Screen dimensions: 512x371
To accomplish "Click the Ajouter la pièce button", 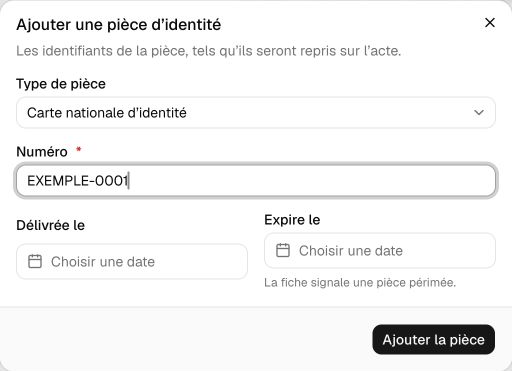I will point(433,339).
